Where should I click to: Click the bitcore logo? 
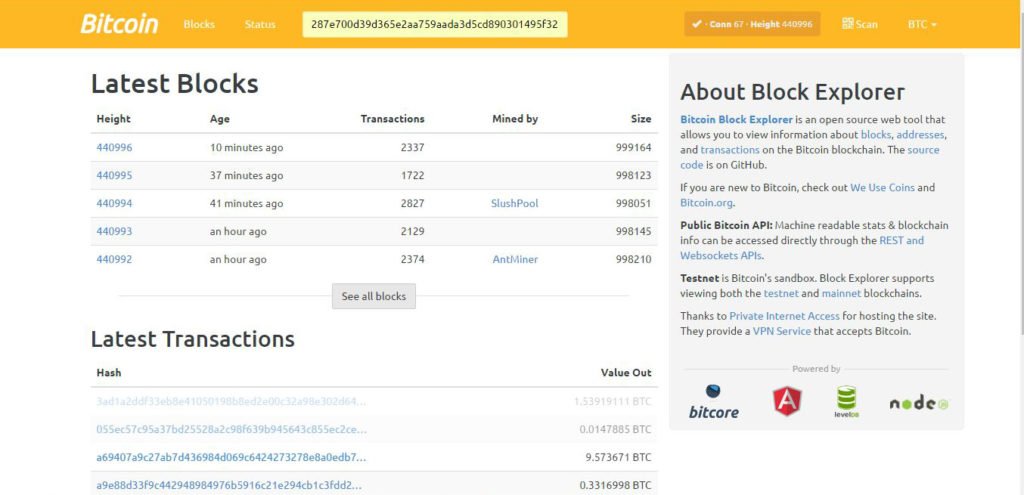click(x=714, y=402)
